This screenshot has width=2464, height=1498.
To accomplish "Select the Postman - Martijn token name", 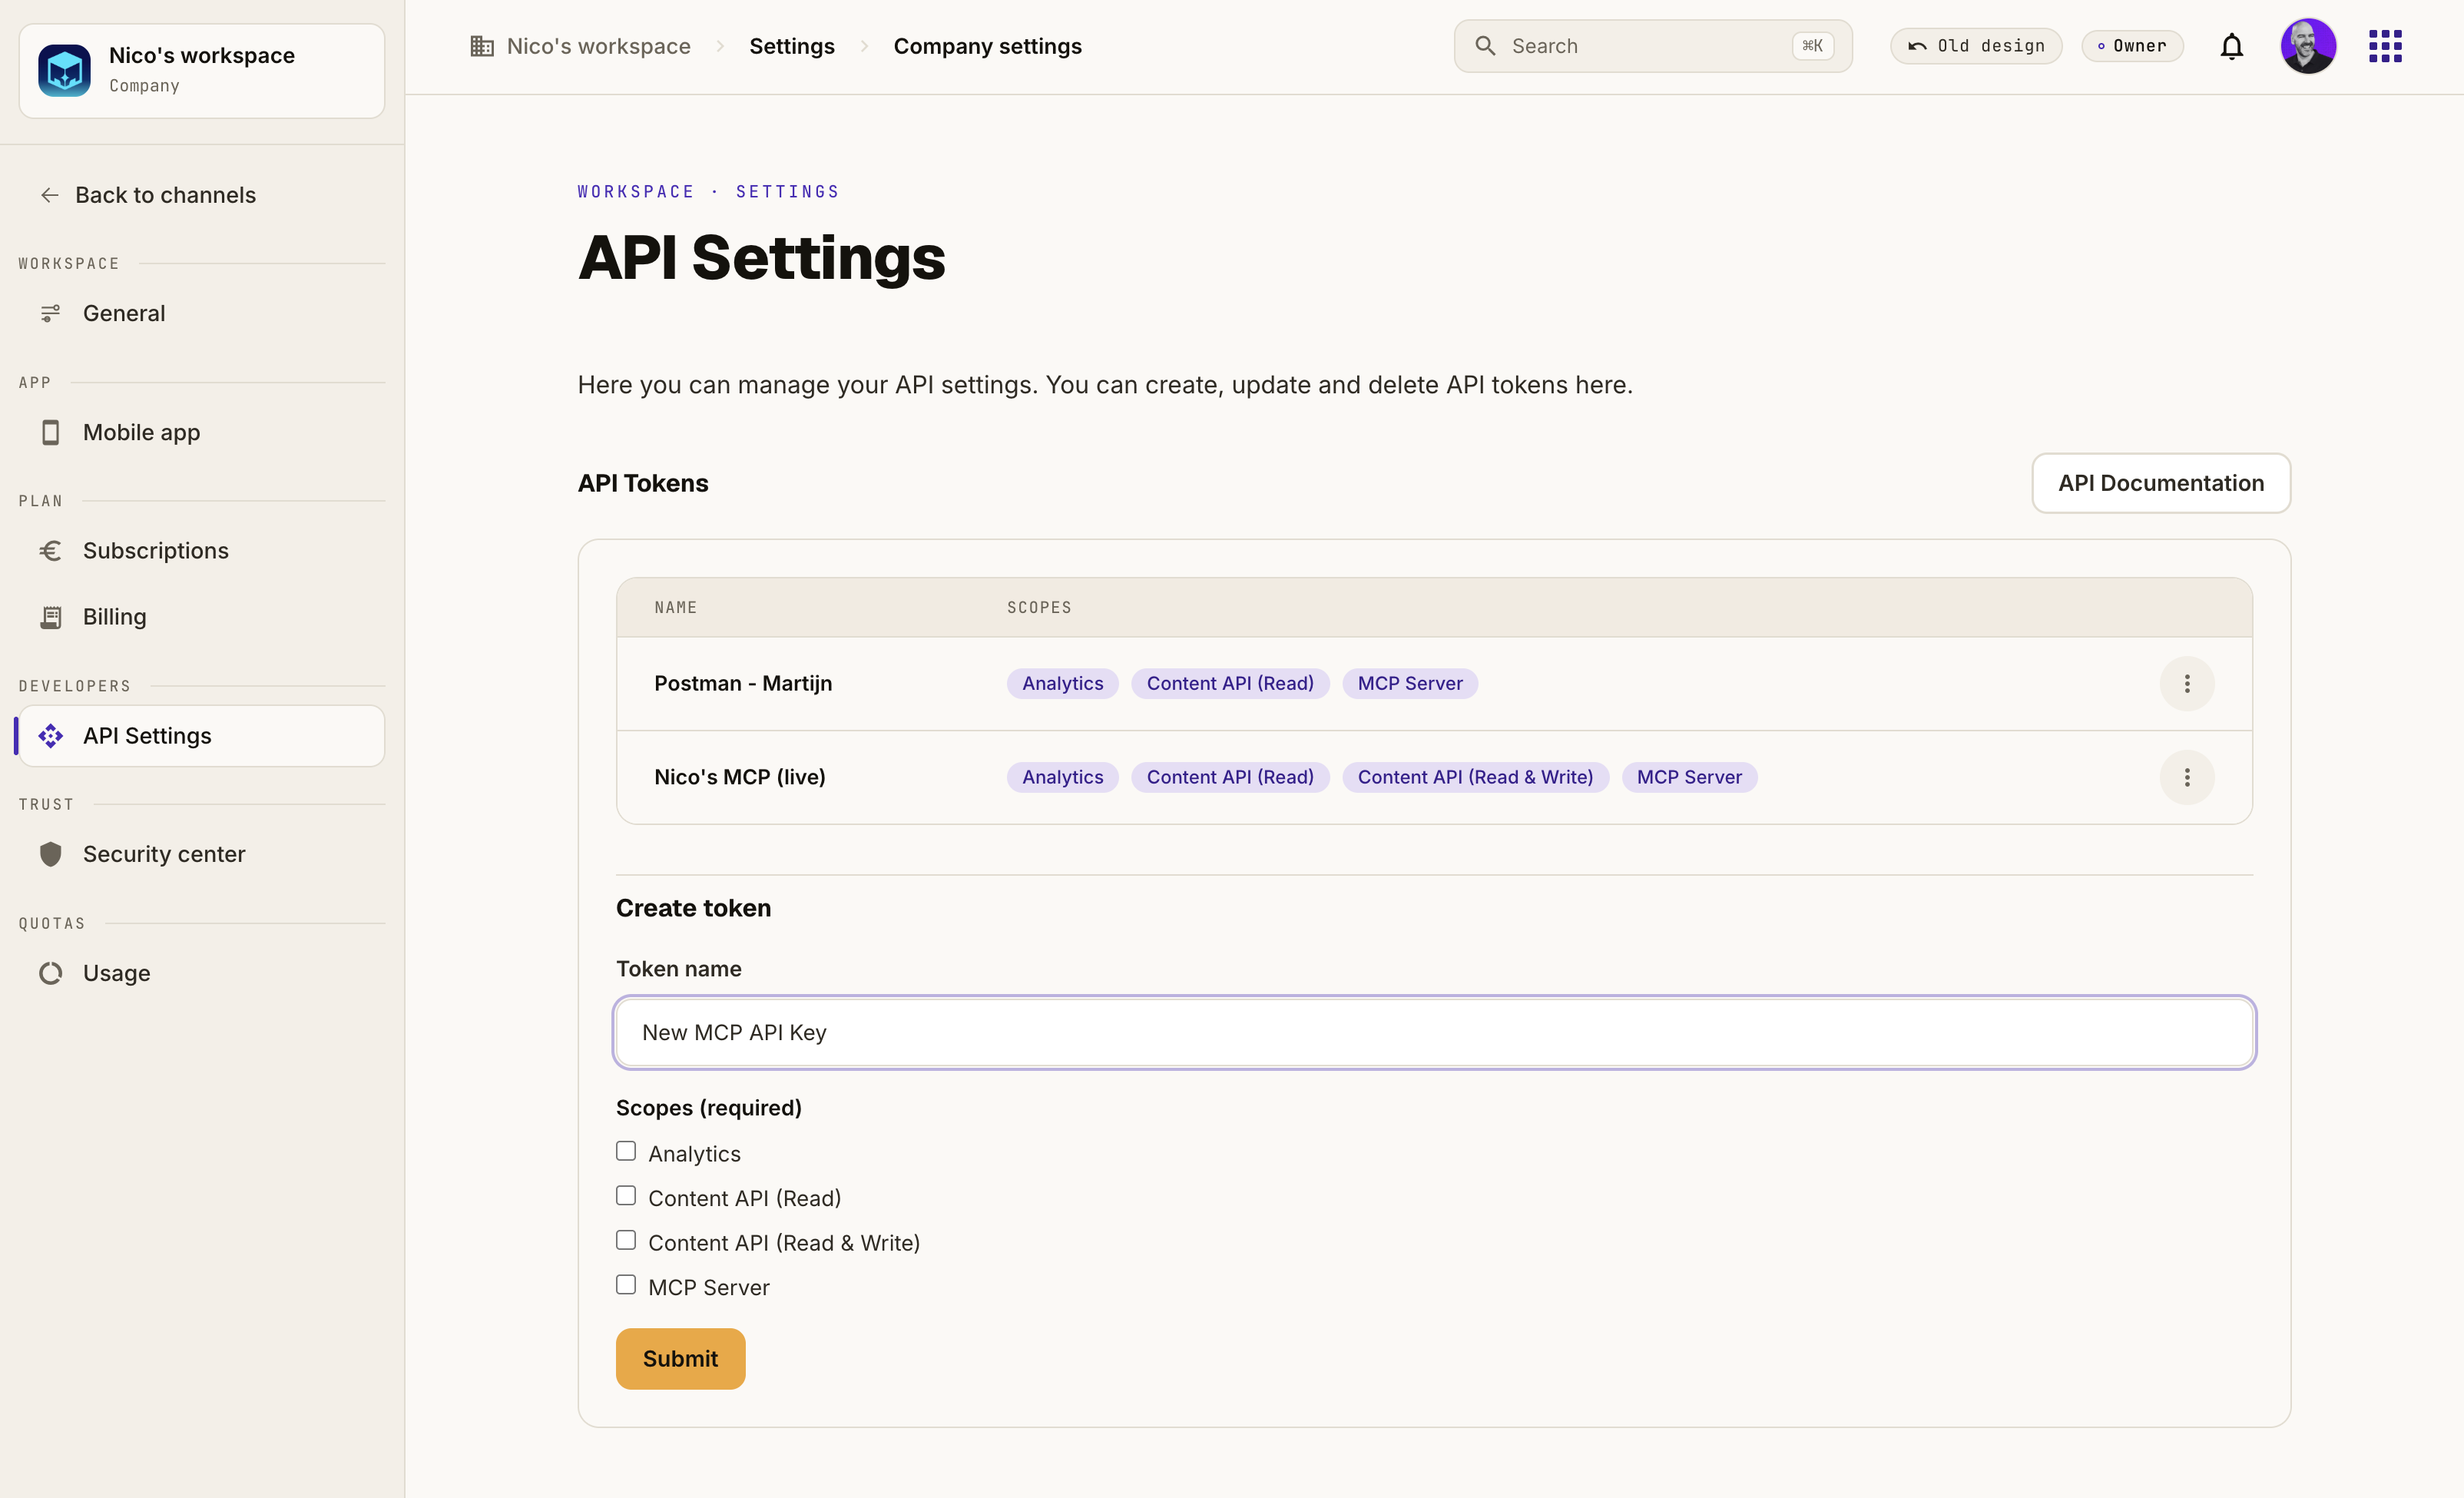I will [x=743, y=684].
